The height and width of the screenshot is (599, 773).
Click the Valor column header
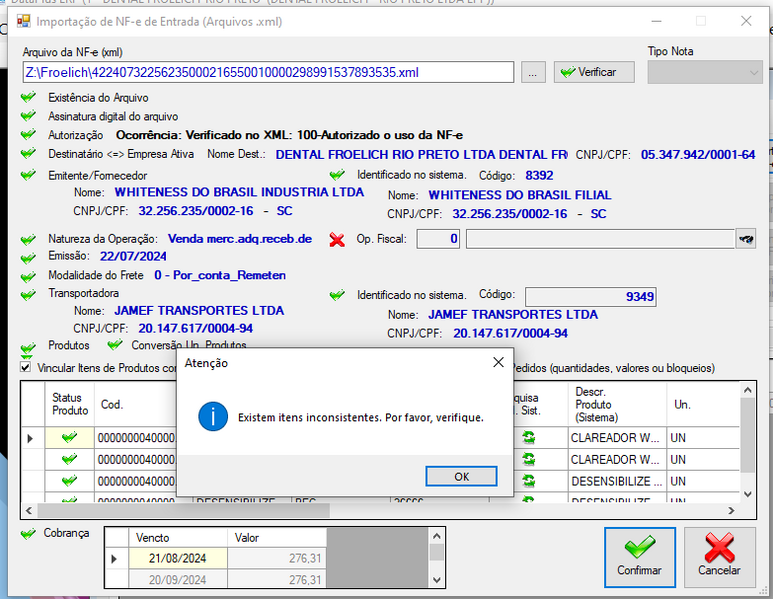coord(277,537)
